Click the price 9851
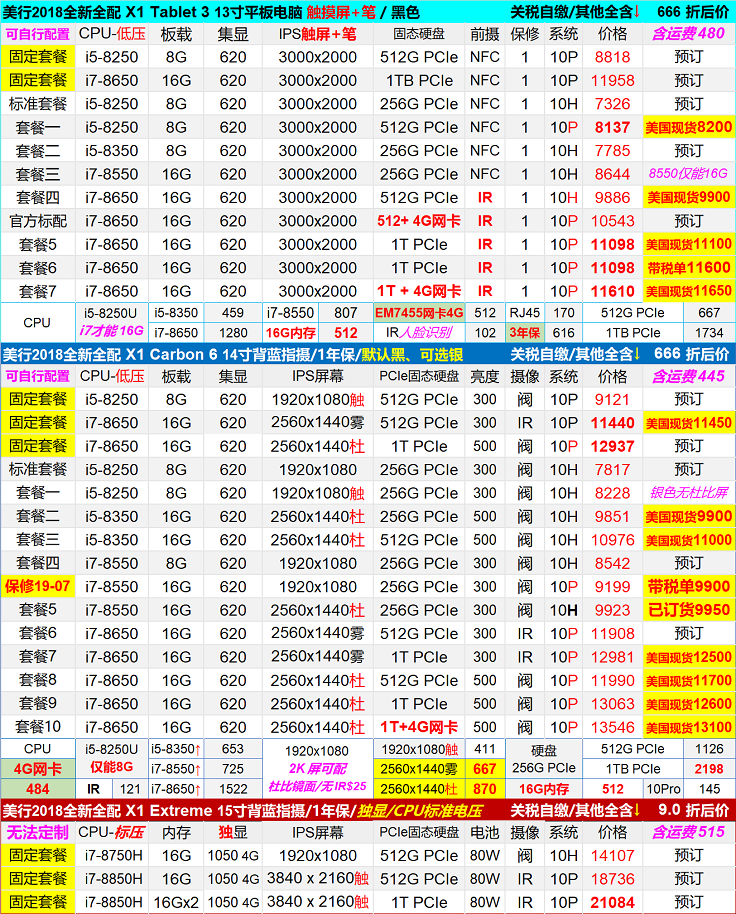The width and height of the screenshot is (736, 914). [612, 516]
